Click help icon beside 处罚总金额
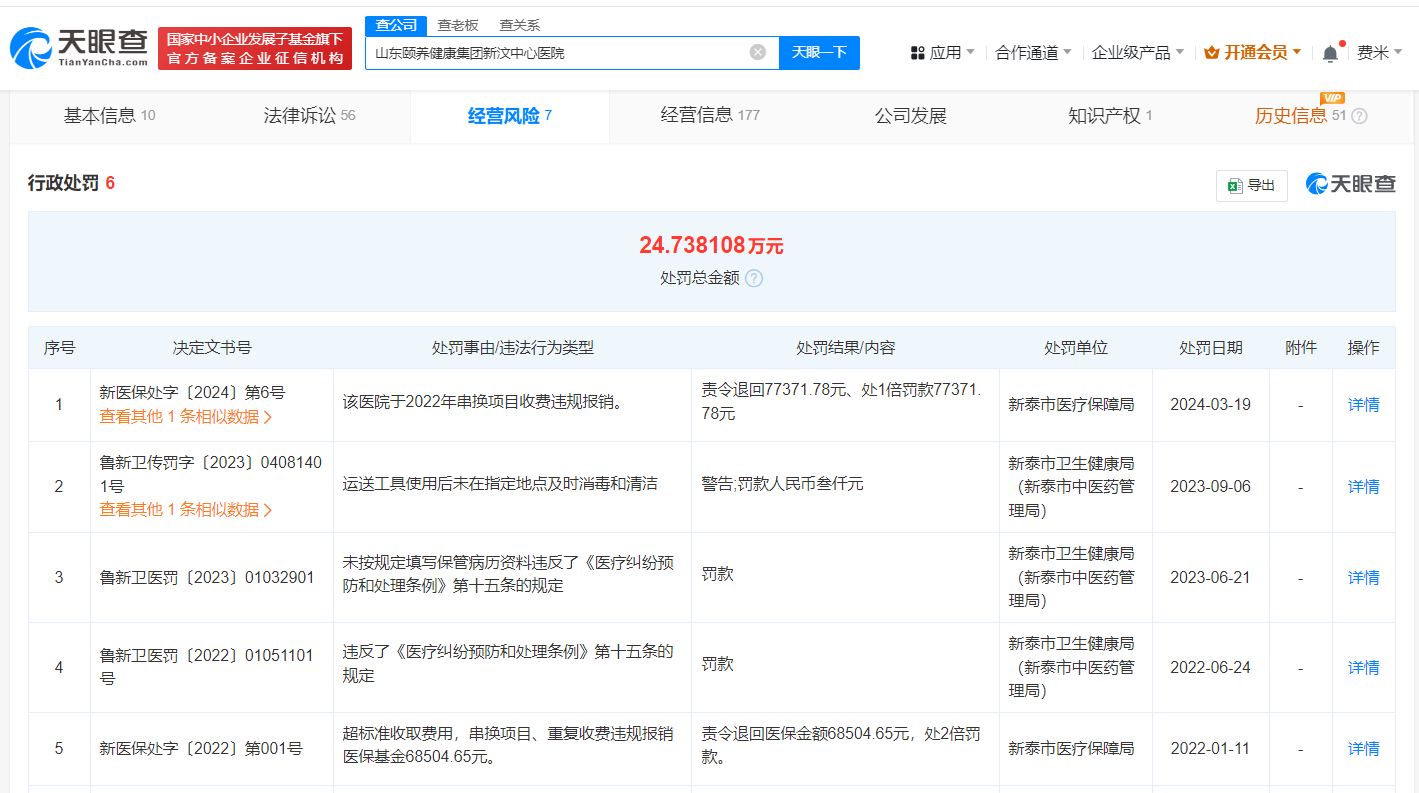Screen dimensions: 1419x793 click(x=754, y=278)
